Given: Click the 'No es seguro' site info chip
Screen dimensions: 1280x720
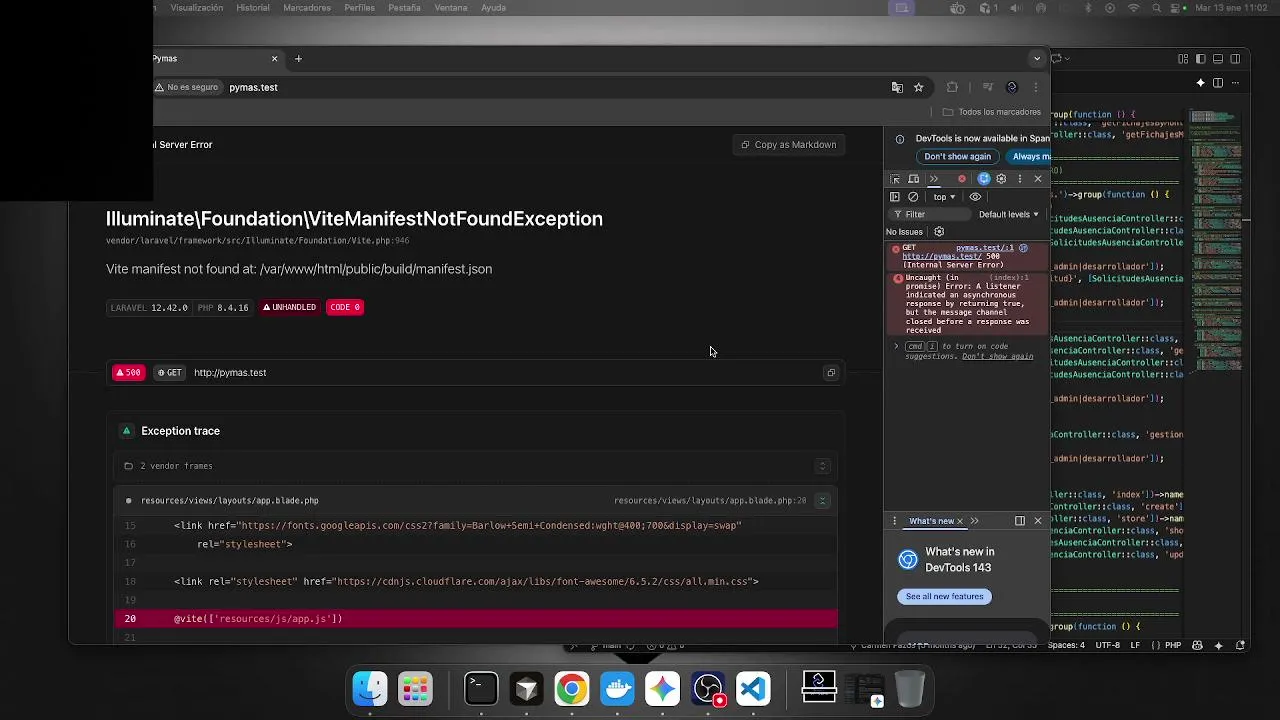Looking at the screenshot, I should 186,87.
